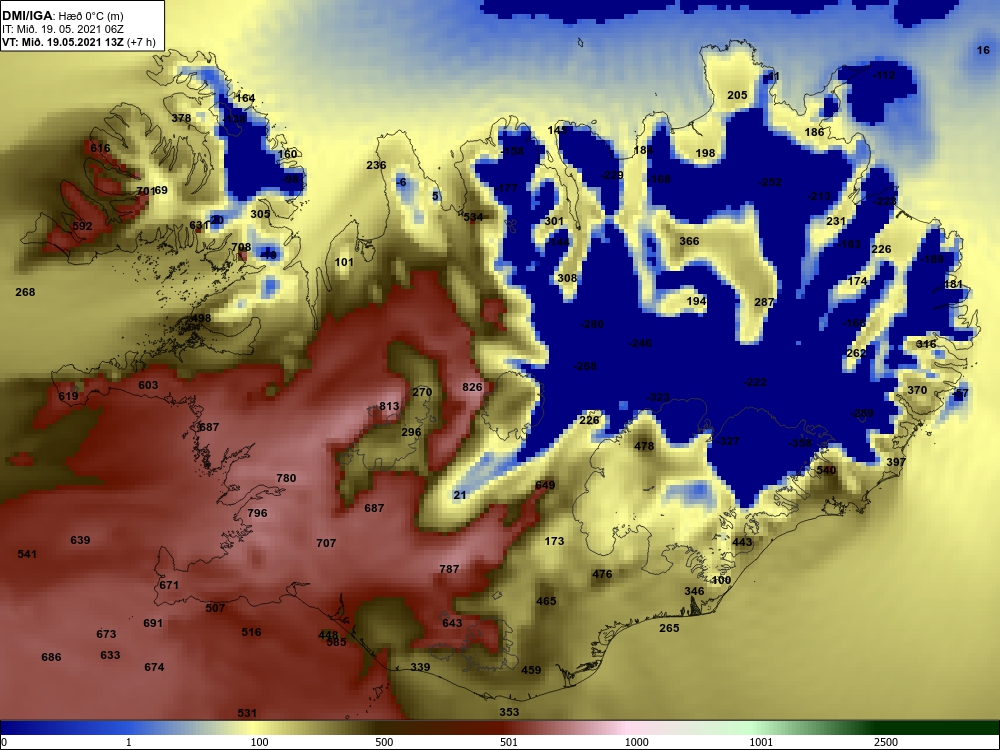The height and width of the screenshot is (750, 1000).
Task: Click the map value '619'
Action: click(68, 396)
